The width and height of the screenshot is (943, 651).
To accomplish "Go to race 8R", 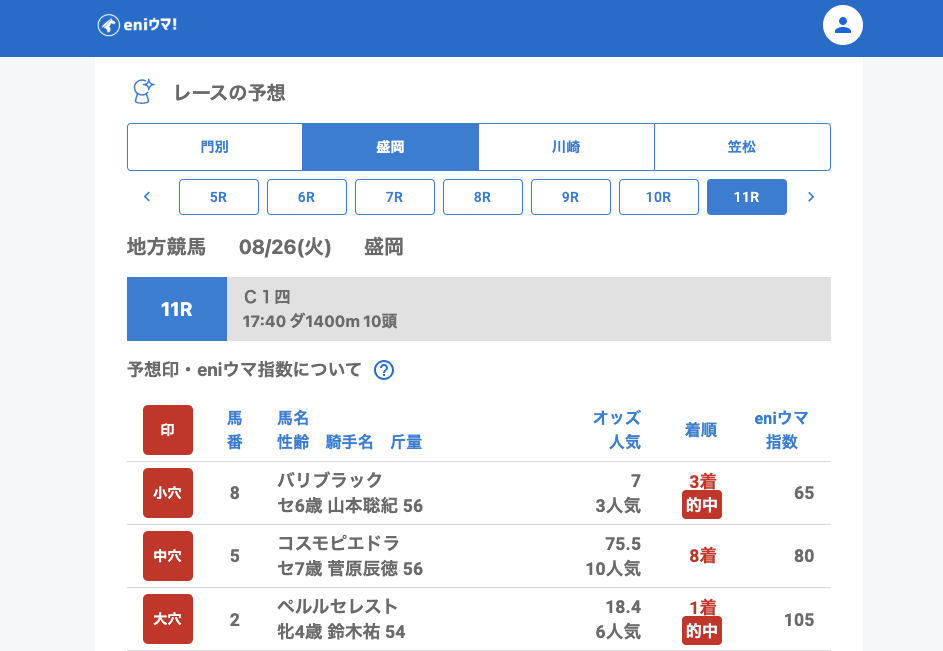I will [483, 197].
